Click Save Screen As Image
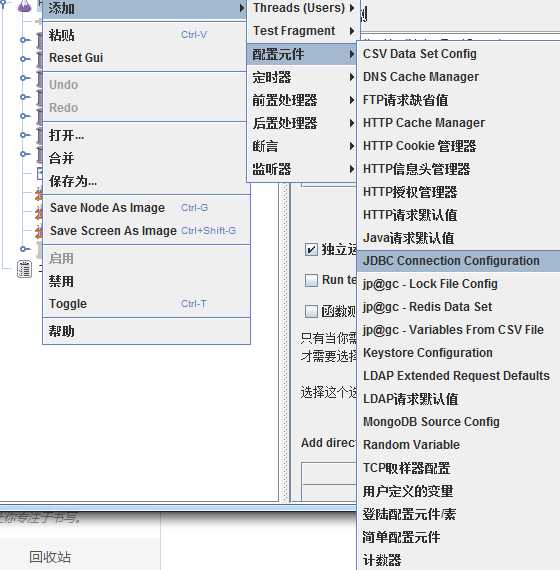This screenshot has width=560, height=570. pos(146,230)
